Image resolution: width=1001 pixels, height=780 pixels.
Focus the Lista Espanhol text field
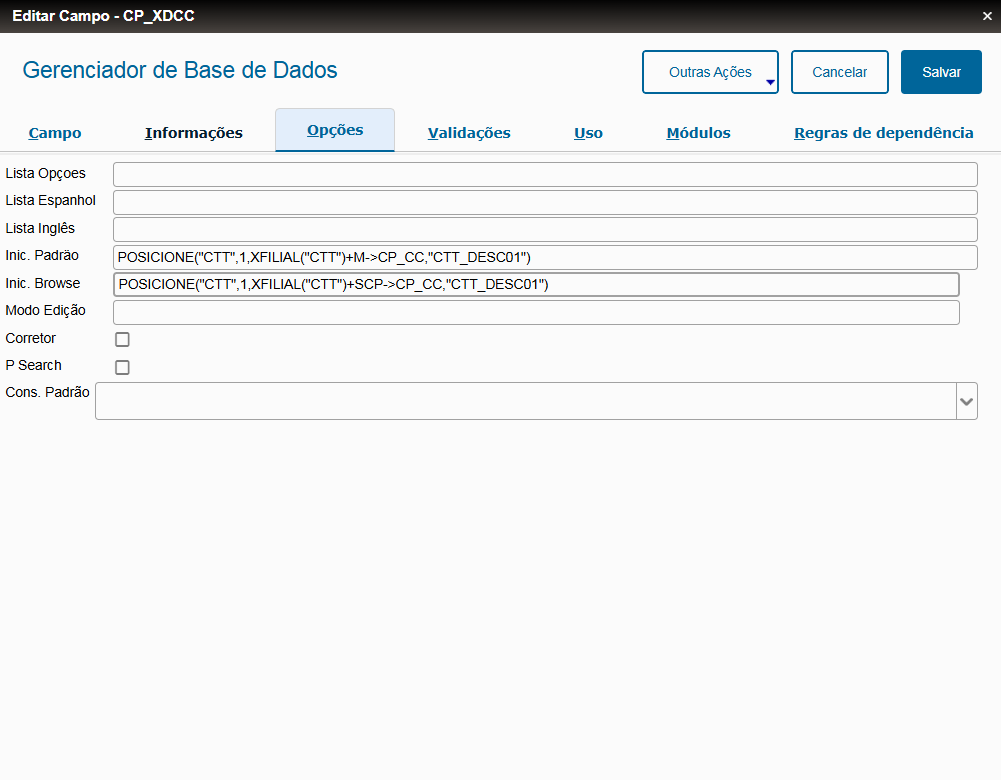545,202
